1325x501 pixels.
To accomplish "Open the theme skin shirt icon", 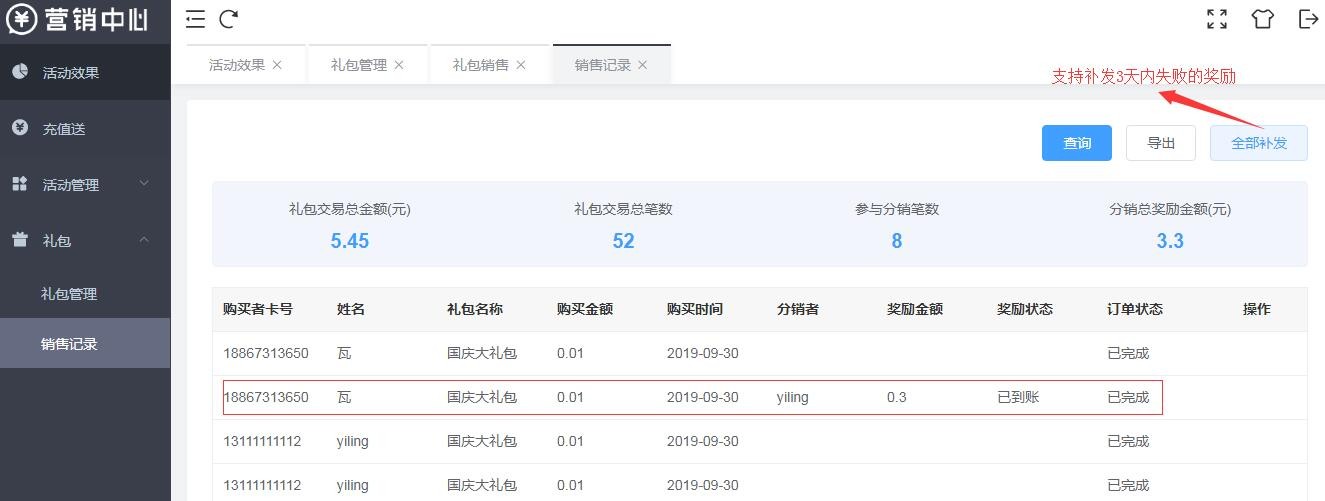I will pyautogui.click(x=1262, y=19).
